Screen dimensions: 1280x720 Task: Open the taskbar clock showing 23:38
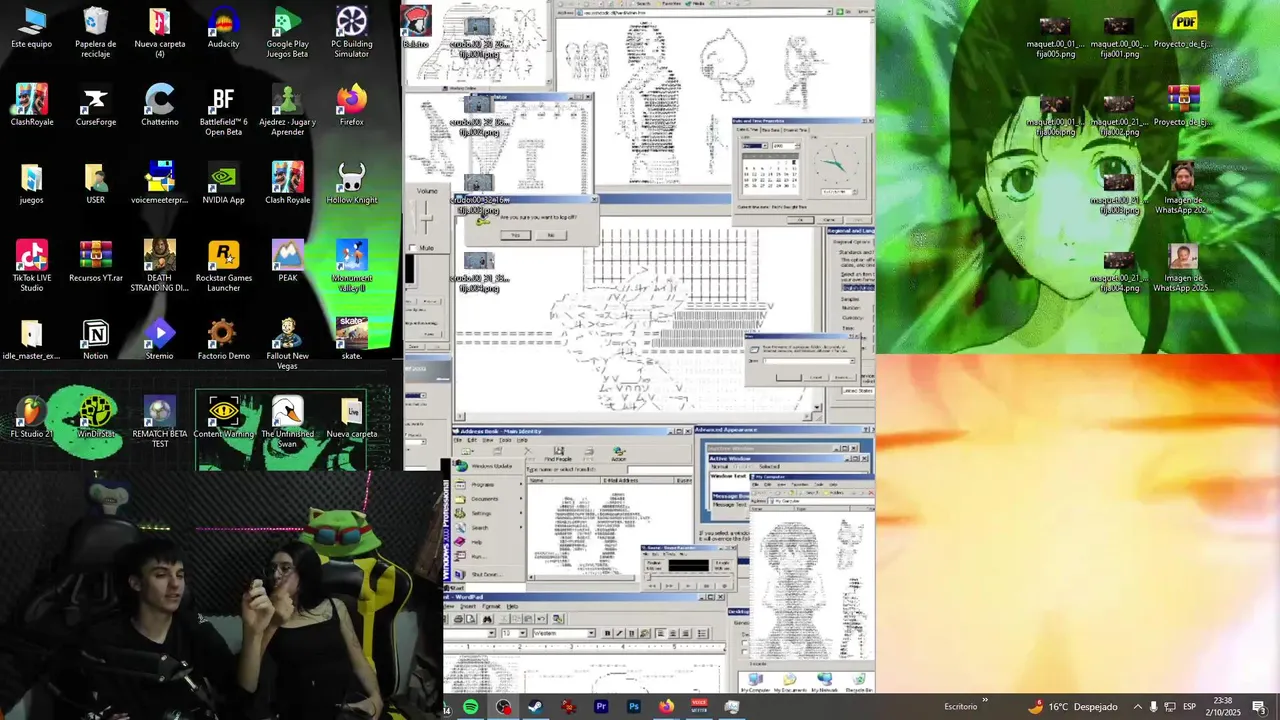coord(1223,706)
